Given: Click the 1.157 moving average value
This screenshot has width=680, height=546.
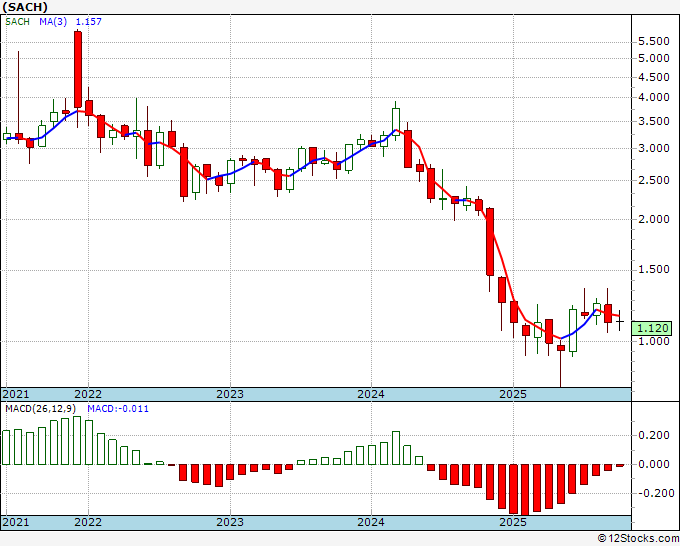Looking at the screenshot, I should pyautogui.click(x=88, y=22).
